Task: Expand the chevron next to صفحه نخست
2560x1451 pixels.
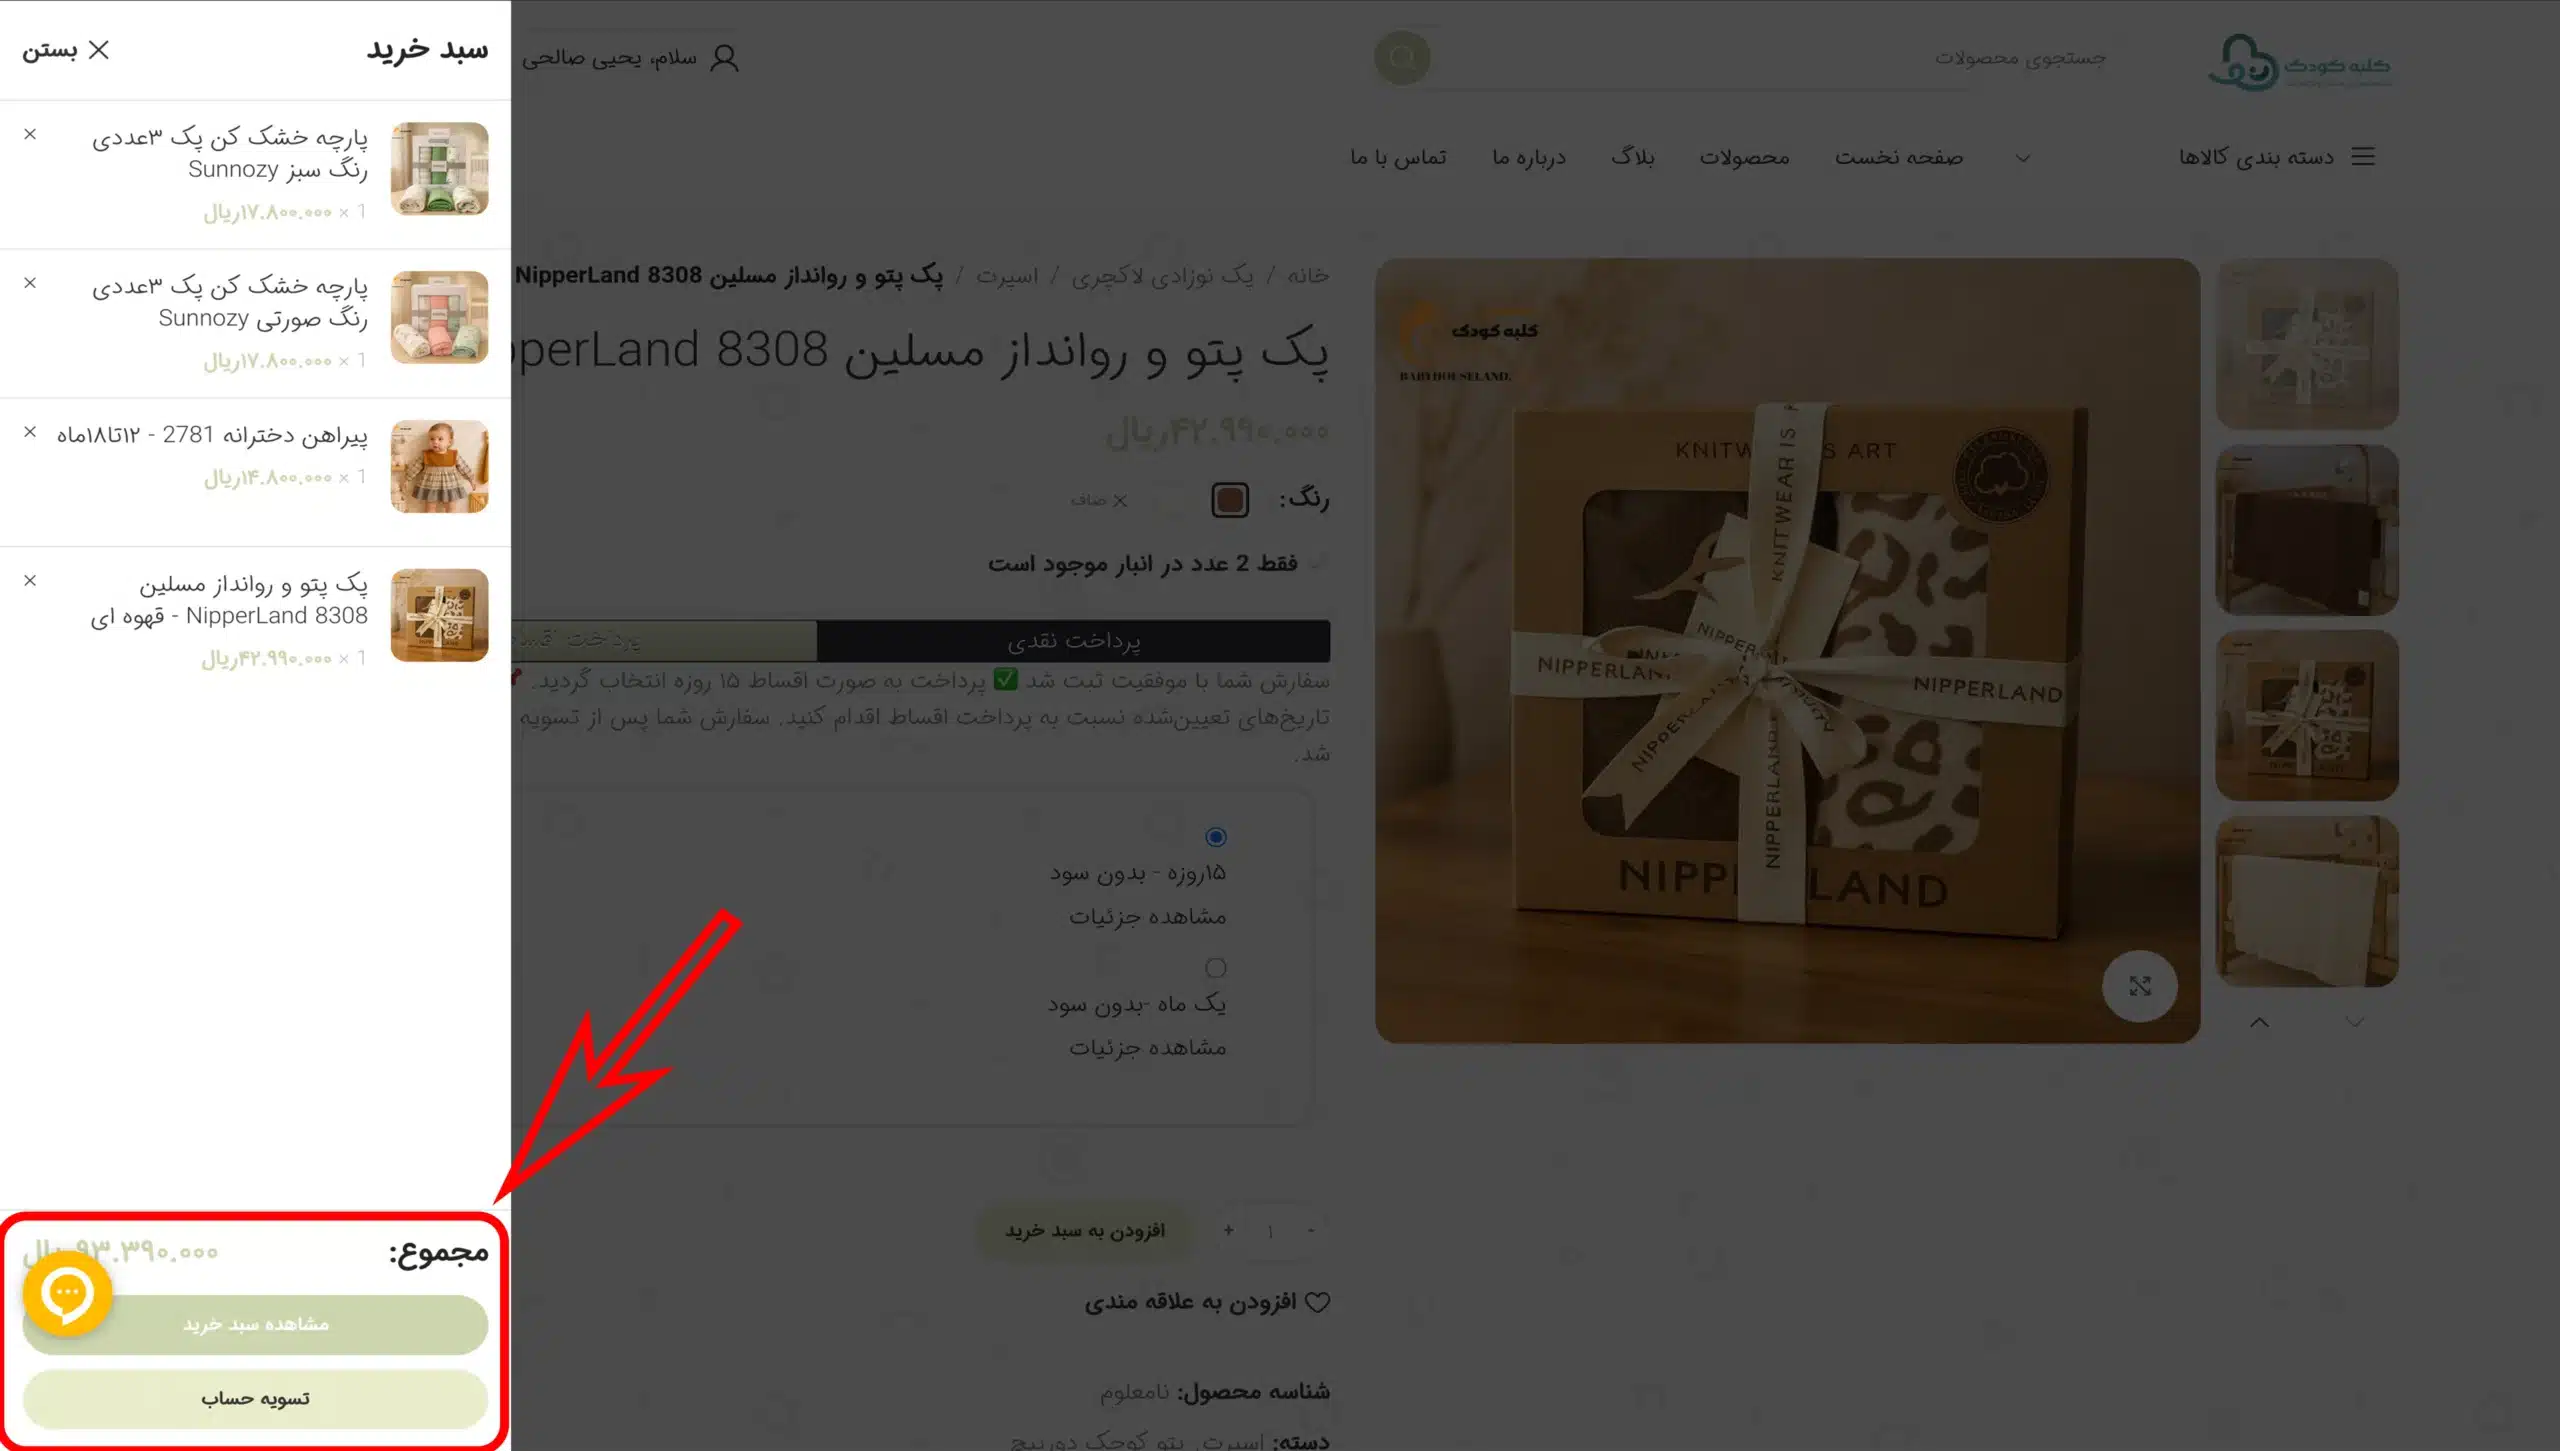Action: point(2023,158)
